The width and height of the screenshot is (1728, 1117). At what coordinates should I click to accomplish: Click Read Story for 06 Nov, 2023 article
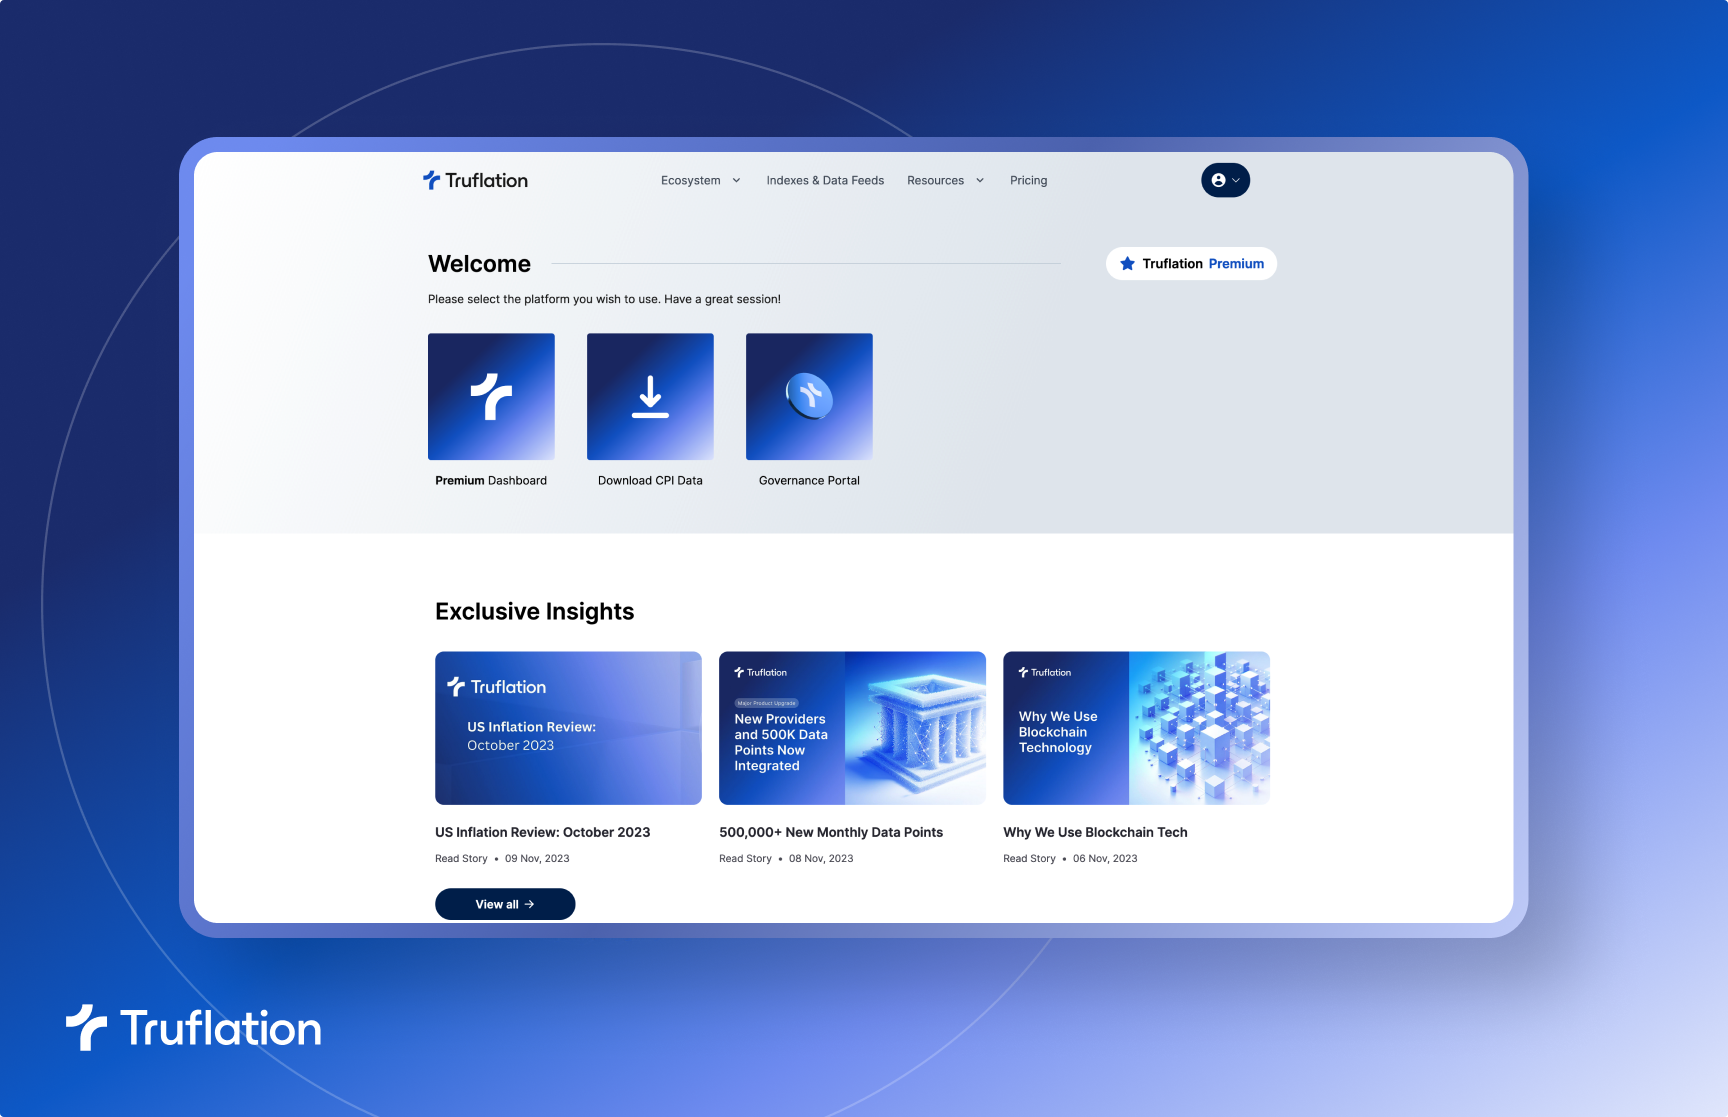pos(1029,859)
